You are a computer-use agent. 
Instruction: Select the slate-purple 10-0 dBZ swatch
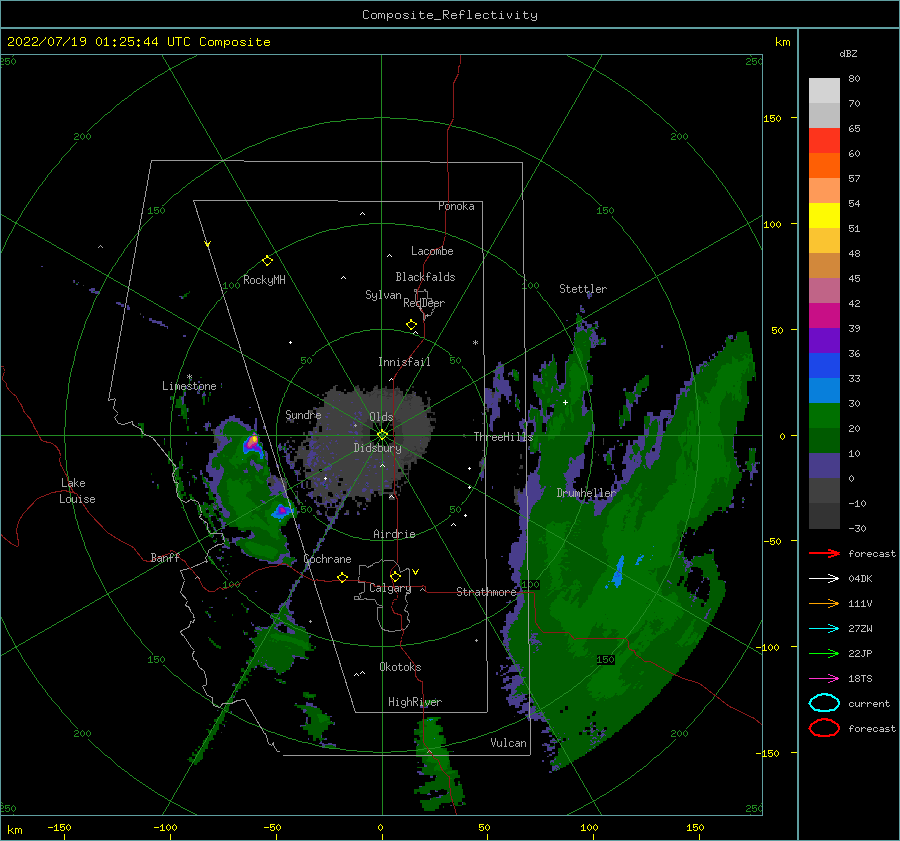pos(824,466)
